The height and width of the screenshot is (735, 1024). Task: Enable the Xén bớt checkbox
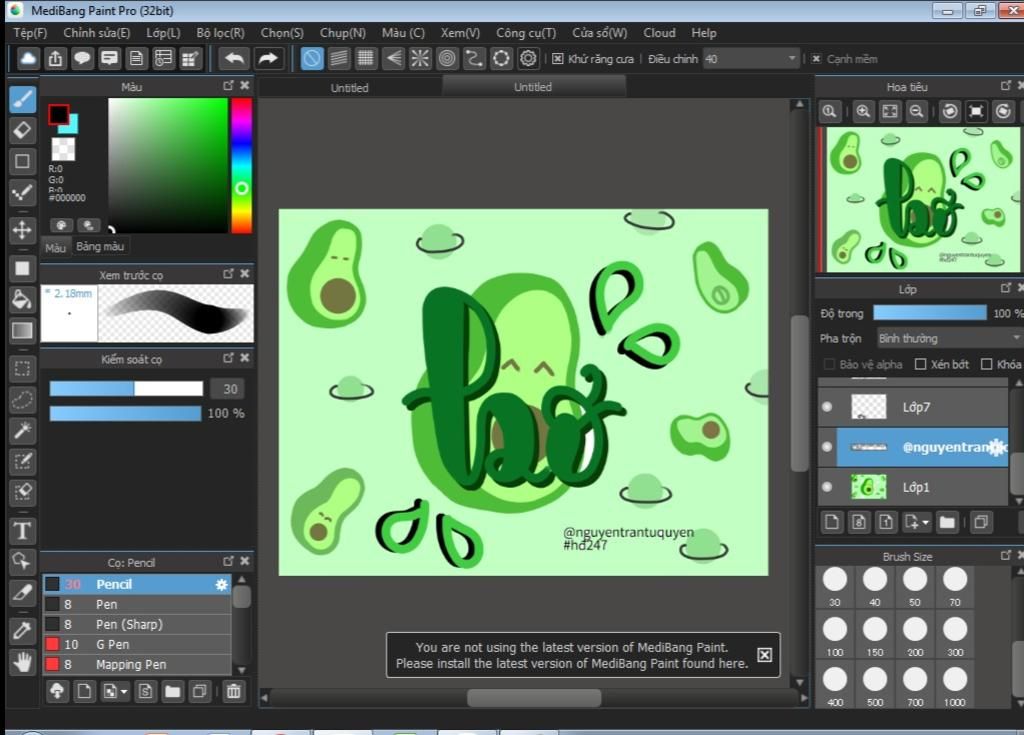920,365
